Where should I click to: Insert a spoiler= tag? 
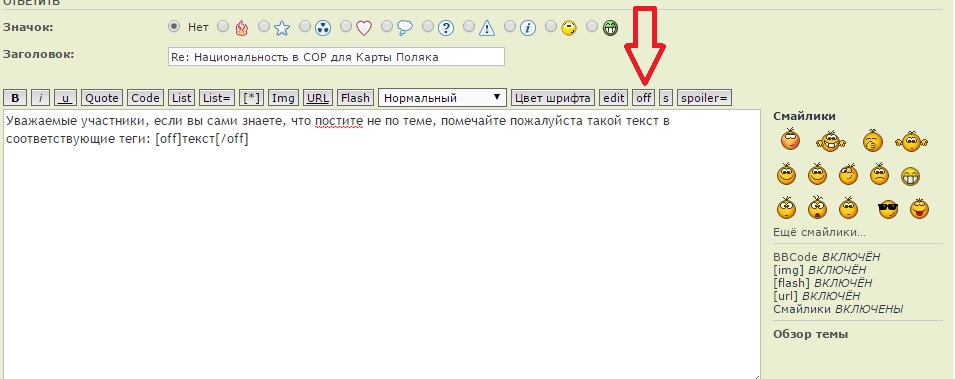(x=704, y=97)
